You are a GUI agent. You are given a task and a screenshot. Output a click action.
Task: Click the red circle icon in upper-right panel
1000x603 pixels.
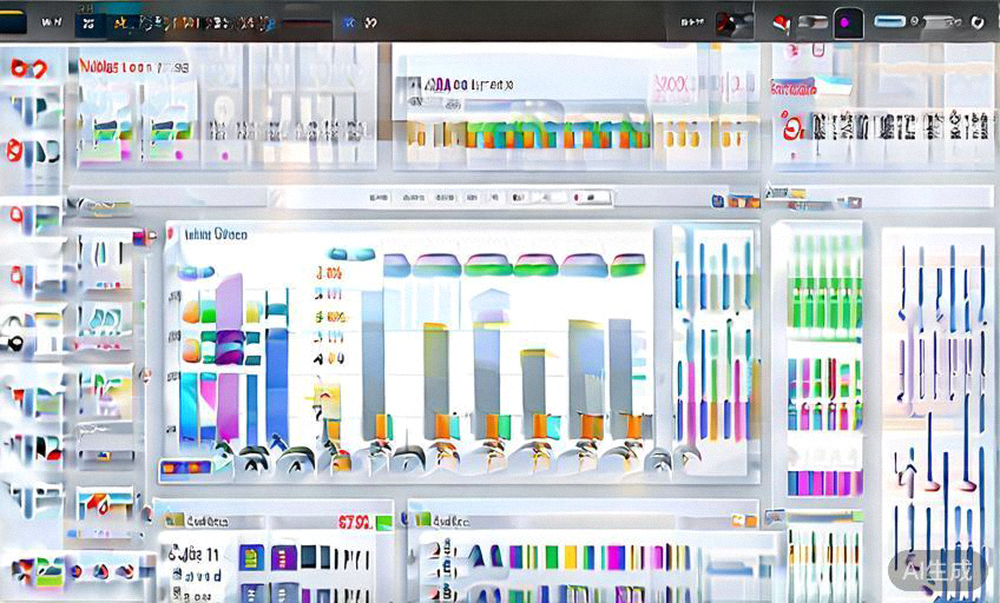(x=793, y=128)
